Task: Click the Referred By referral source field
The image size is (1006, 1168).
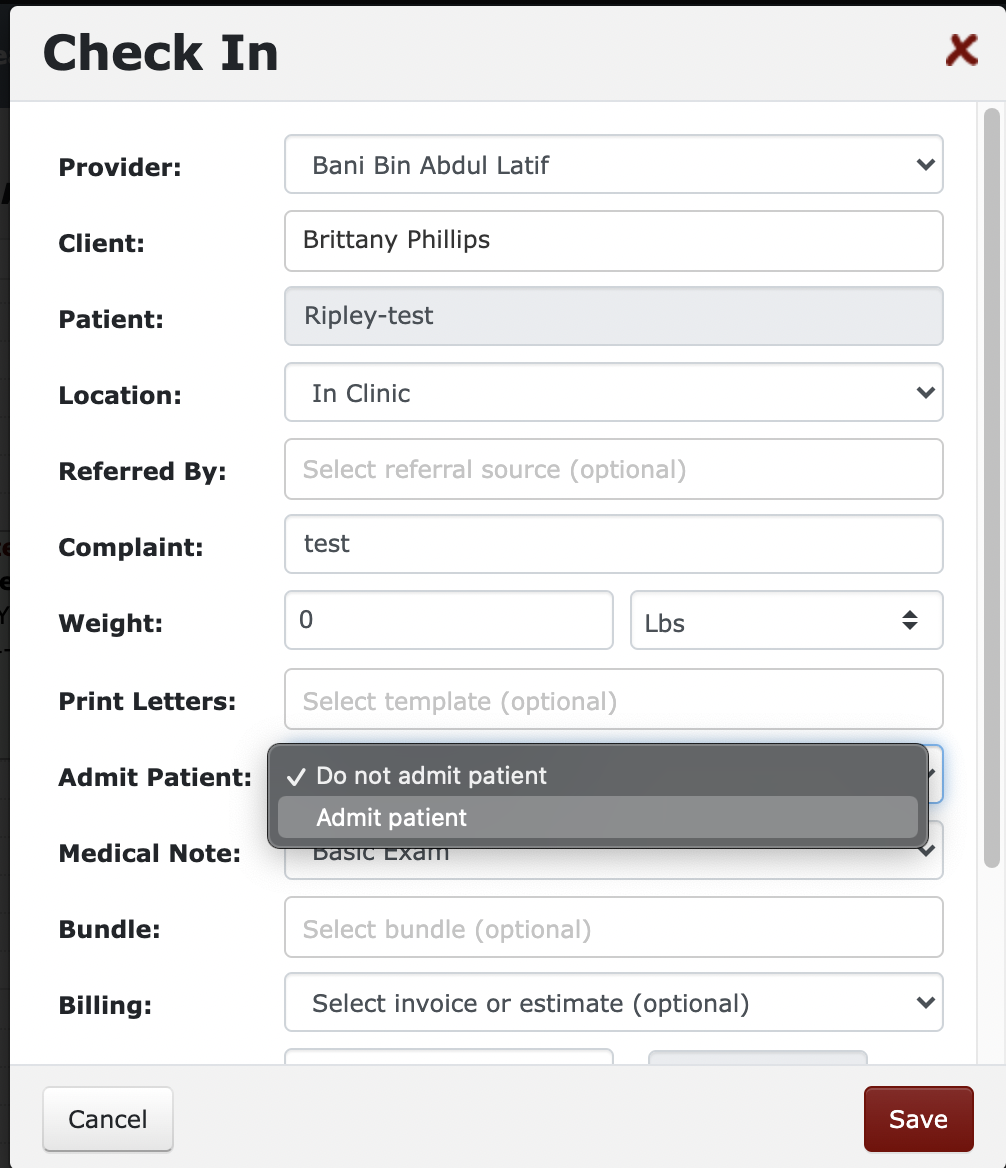Action: click(x=612, y=469)
